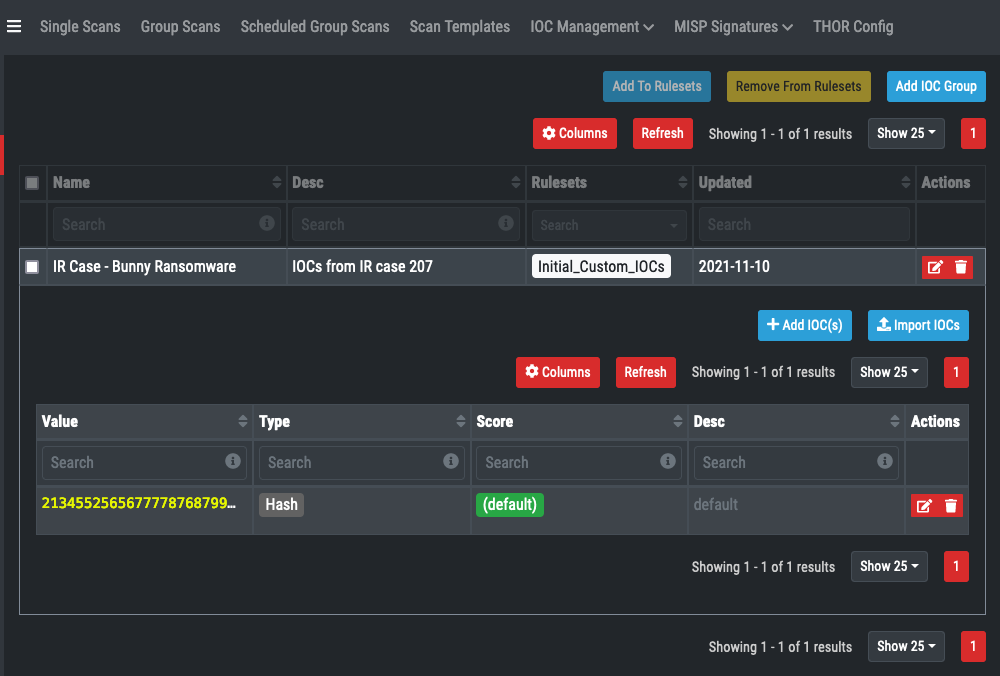Sort IOC table by Value column
The image size is (1000, 676).
coord(243,422)
